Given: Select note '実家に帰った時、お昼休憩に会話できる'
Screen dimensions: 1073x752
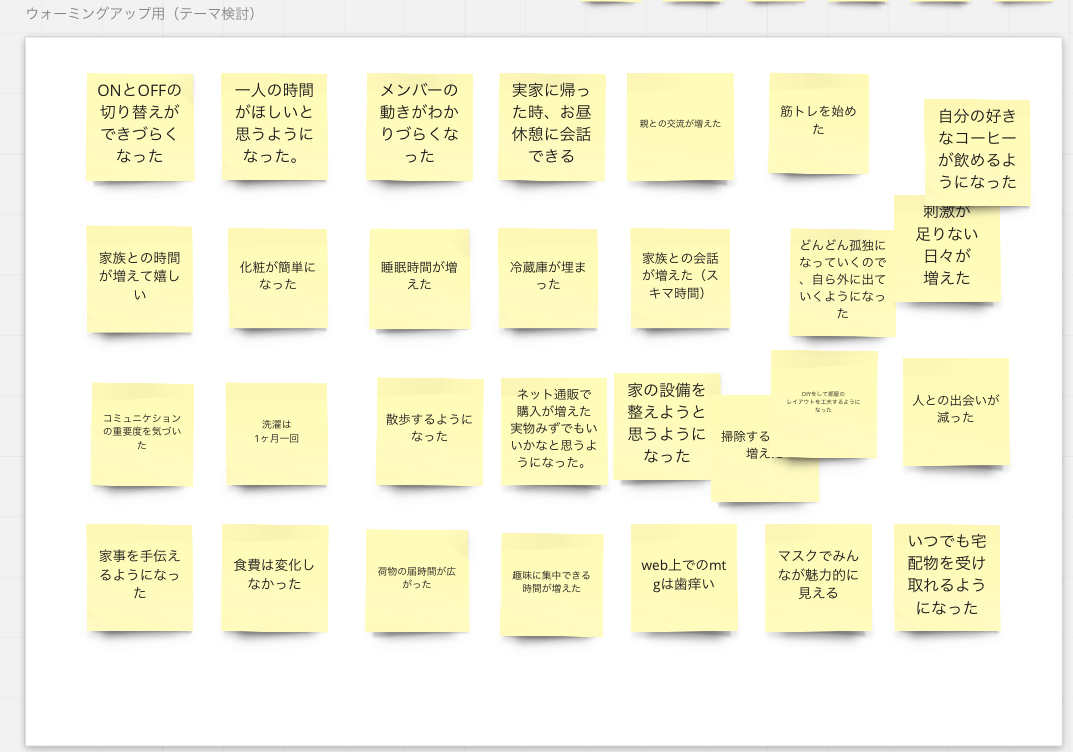Looking at the screenshot, I should click(552, 127).
